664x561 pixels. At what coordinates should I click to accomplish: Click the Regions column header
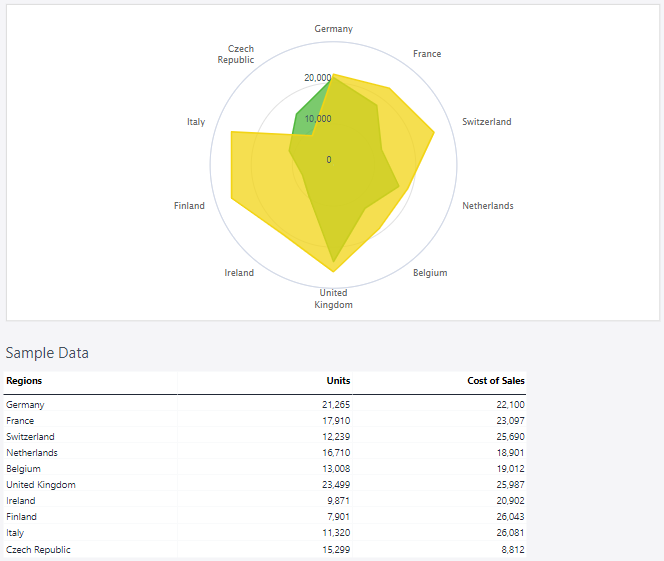(x=24, y=381)
